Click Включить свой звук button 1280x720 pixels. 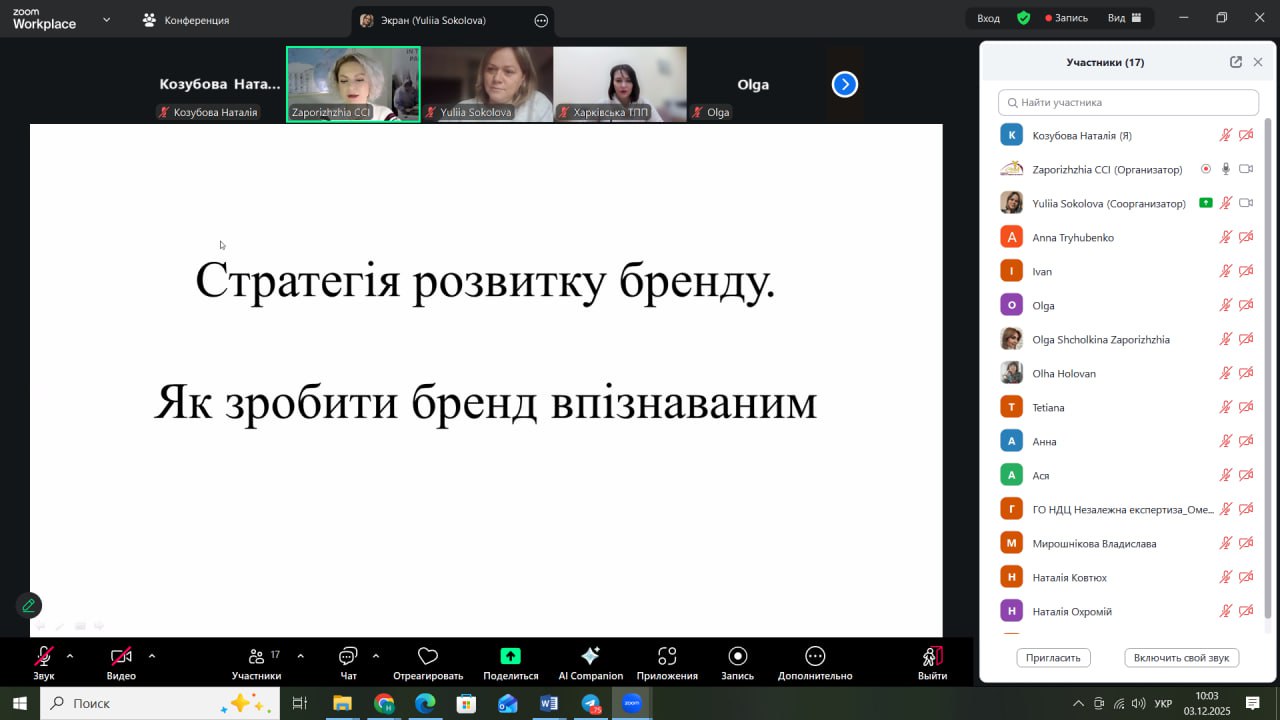(1181, 657)
